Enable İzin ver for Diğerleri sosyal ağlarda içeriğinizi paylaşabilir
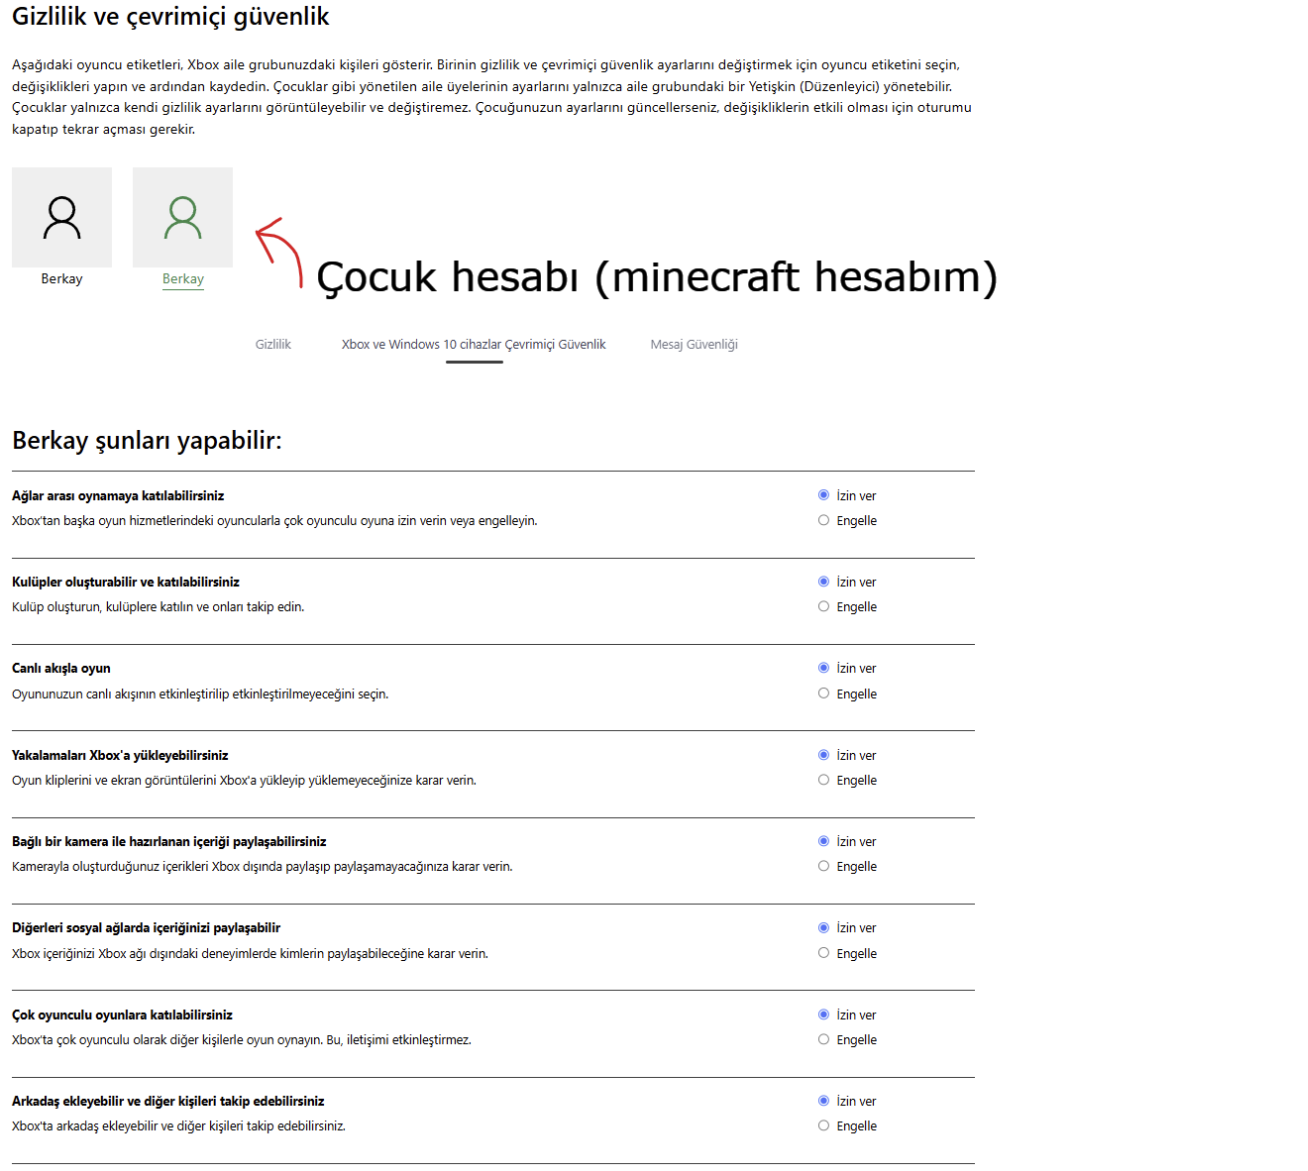The height and width of the screenshot is (1171, 1308). coord(824,928)
